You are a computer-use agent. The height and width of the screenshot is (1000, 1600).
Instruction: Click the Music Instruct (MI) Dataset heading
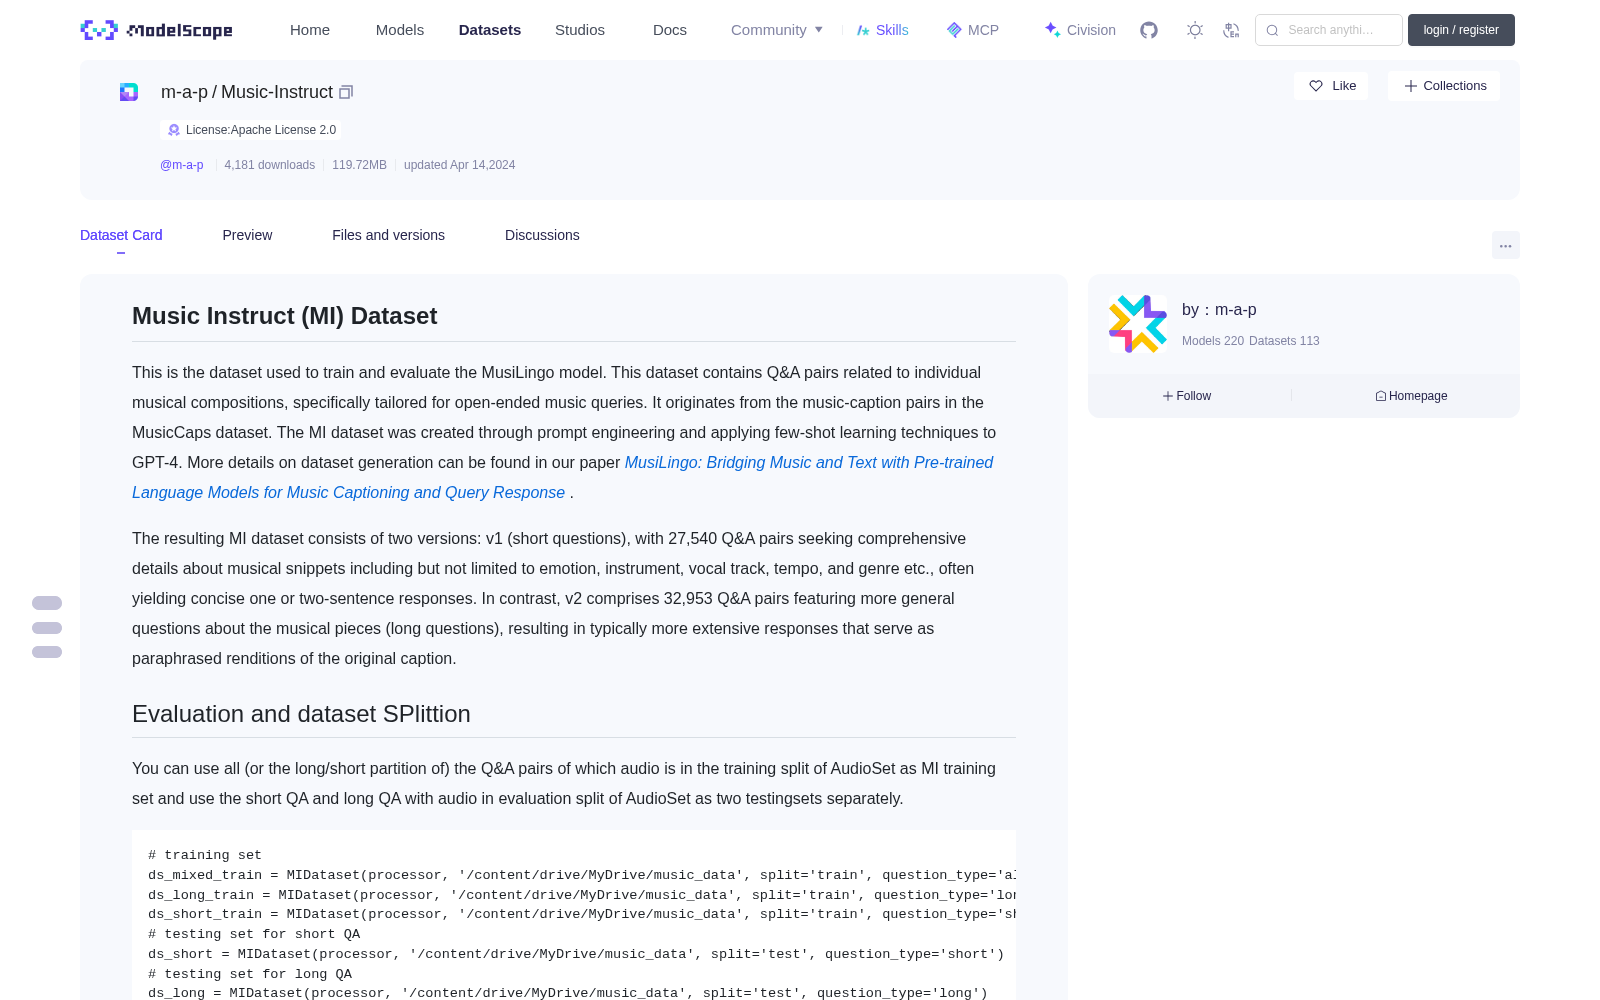[x=285, y=316]
